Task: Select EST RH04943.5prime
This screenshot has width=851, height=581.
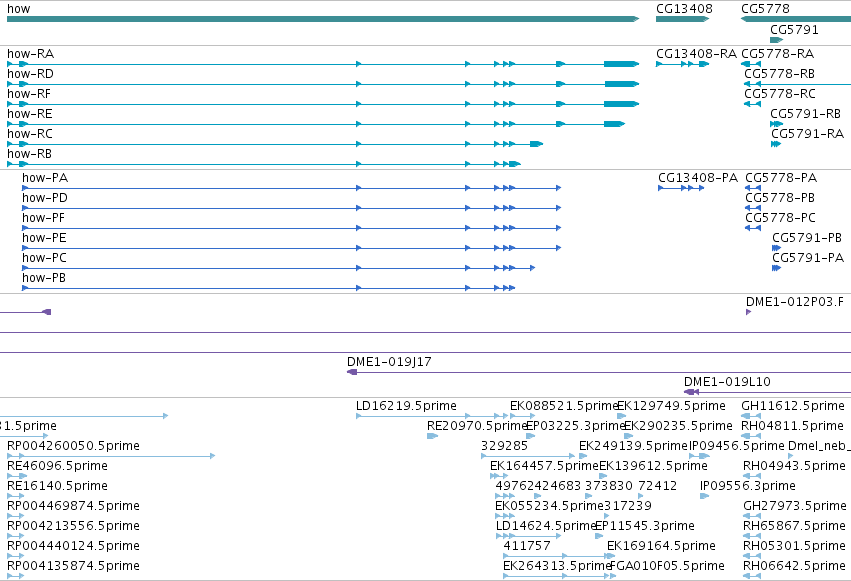Action: [x=795, y=466]
